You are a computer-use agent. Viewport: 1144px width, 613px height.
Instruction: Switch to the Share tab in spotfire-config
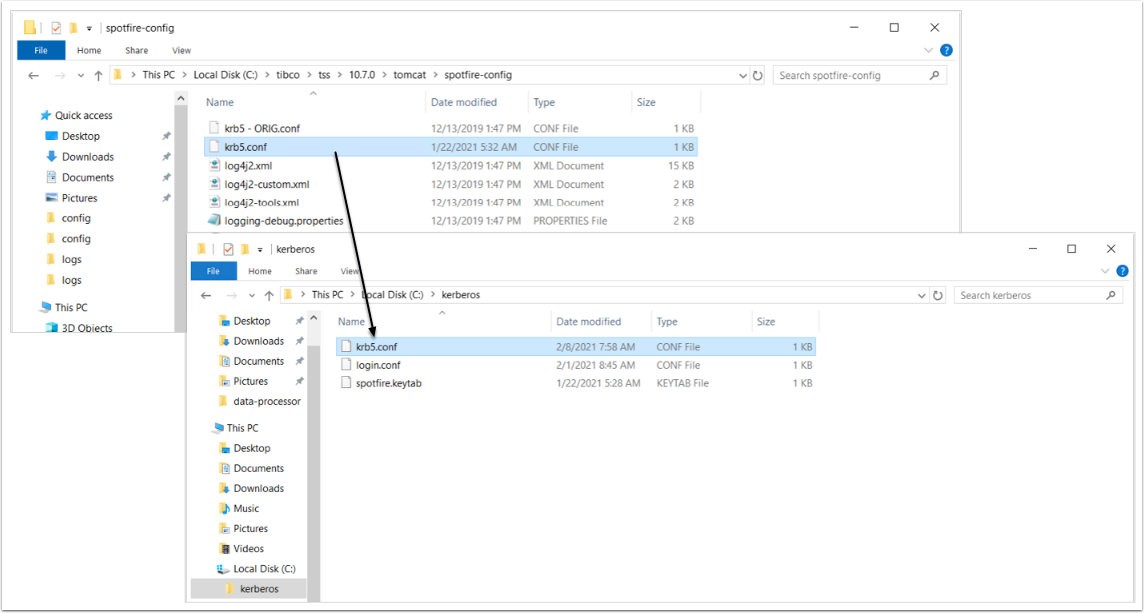point(137,50)
